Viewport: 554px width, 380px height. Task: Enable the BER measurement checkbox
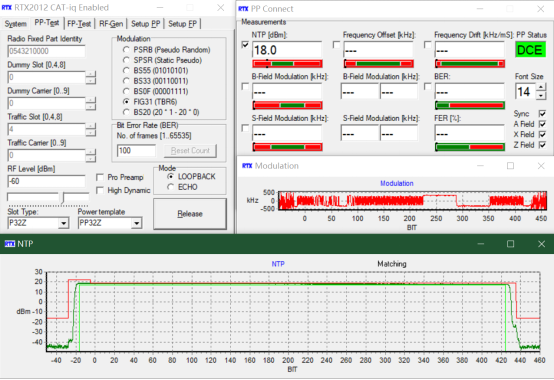[428, 87]
